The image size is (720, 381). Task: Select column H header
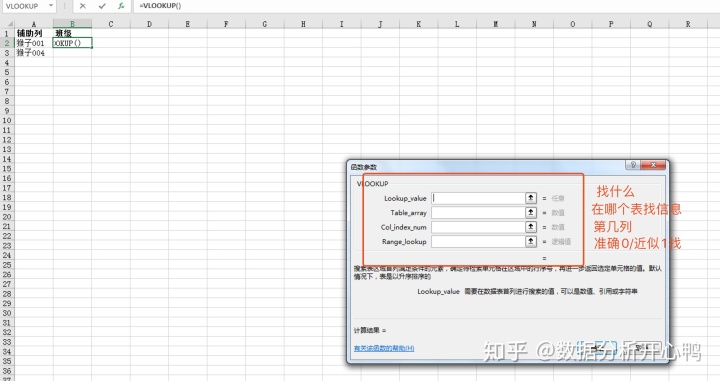[303, 24]
